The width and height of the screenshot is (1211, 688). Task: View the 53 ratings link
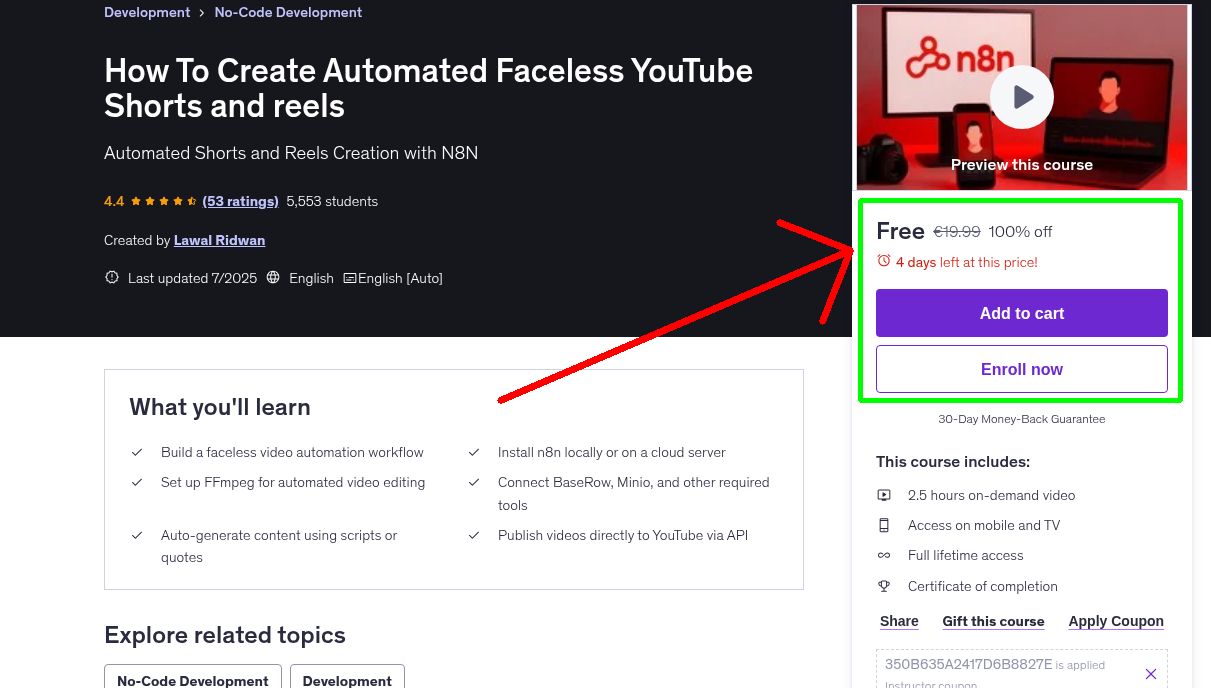tap(240, 201)
